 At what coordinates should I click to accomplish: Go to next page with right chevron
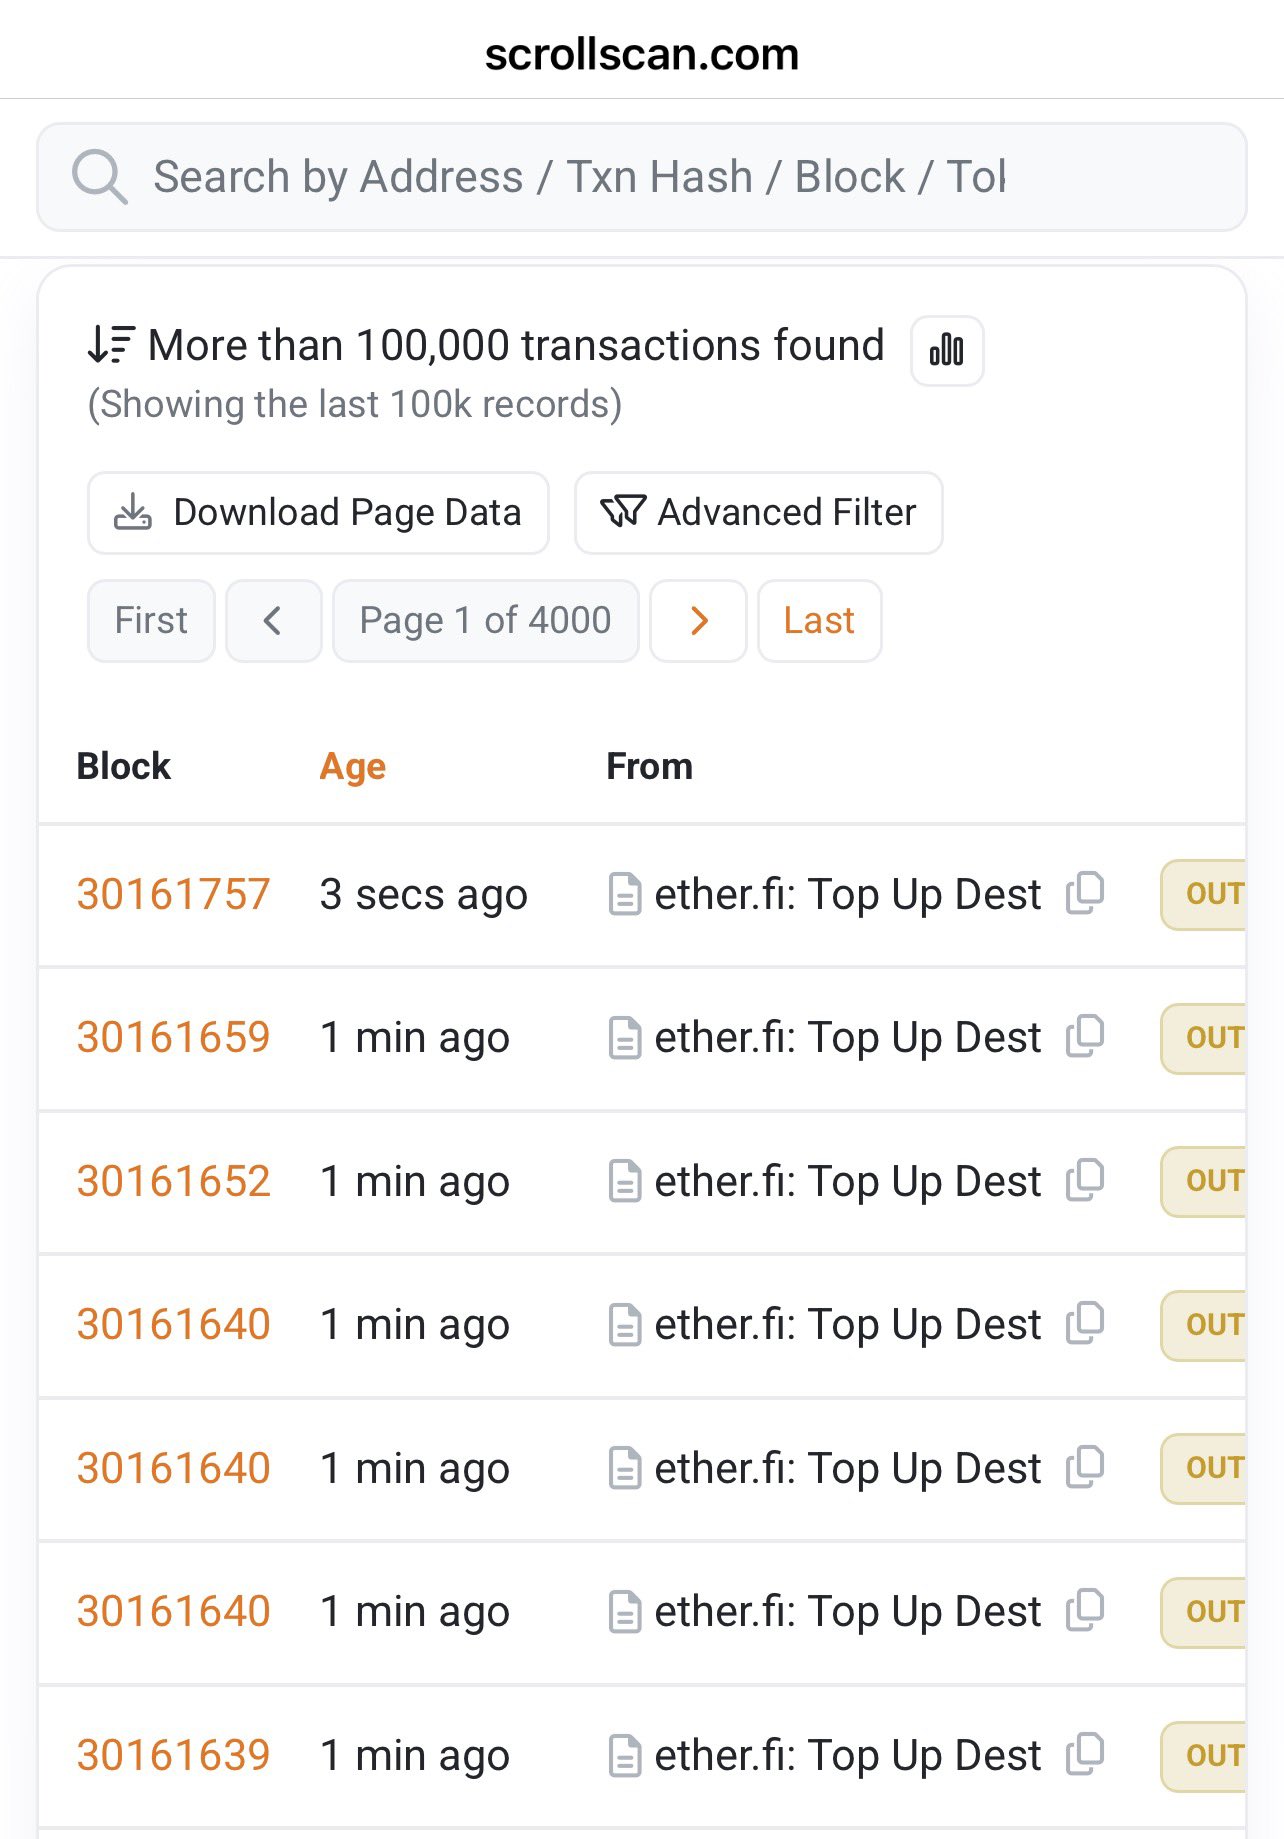698,621
